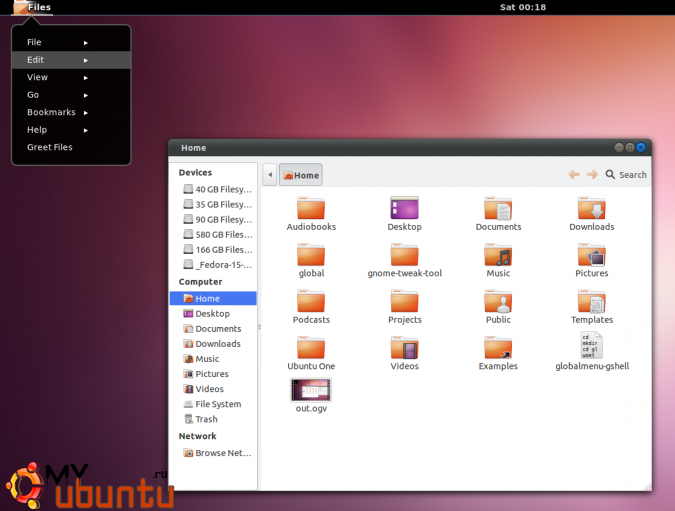The width and height of the screenshot is (675, 511).
Task: Select Documents in the sidebar
Action: click(x=212, y=328)
